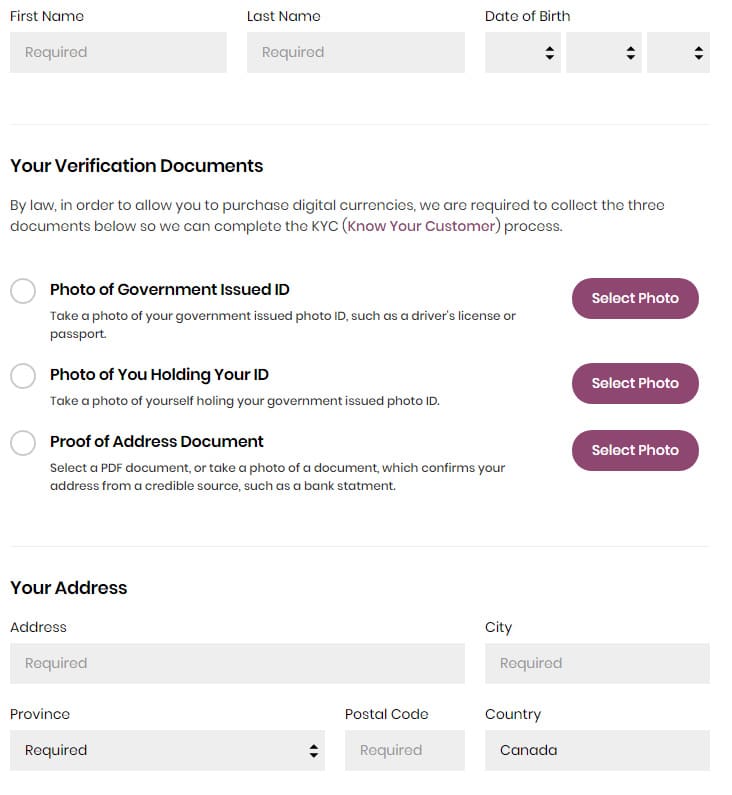The height and width of the screenshot is (795, 732).
Task: Focus the Last Name text box
Action: click(x=355, y=52)
